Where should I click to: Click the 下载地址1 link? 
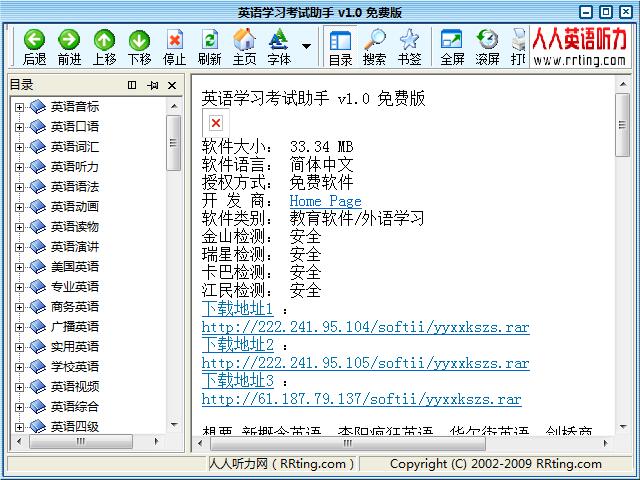pyautogui.click(x=237, y=309)
